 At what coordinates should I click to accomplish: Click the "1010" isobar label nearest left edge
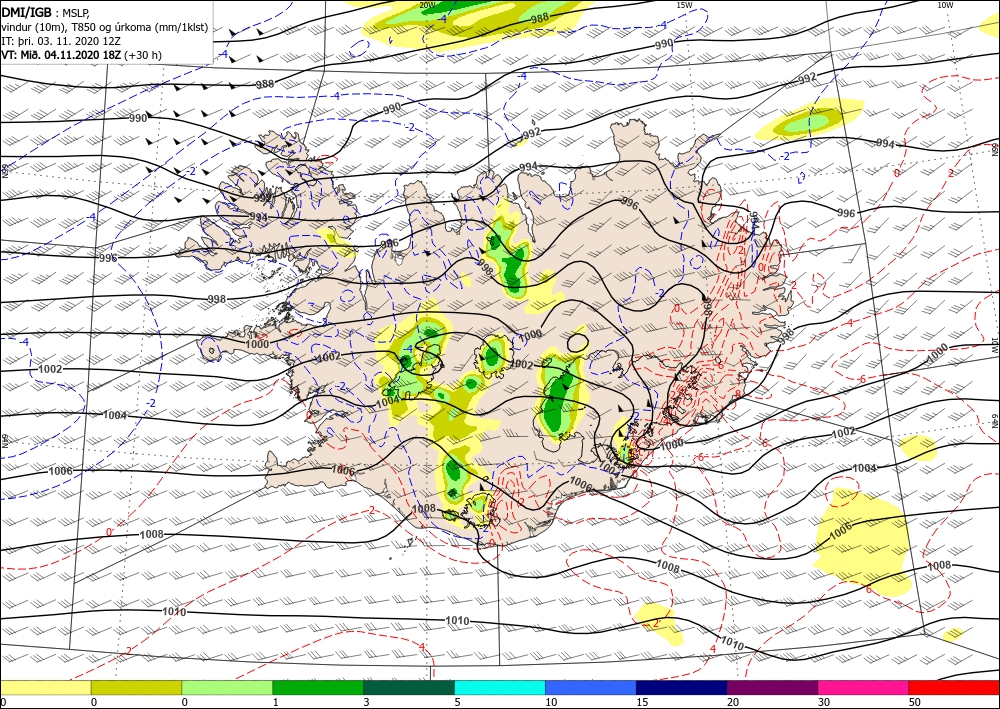click(173, 611)
